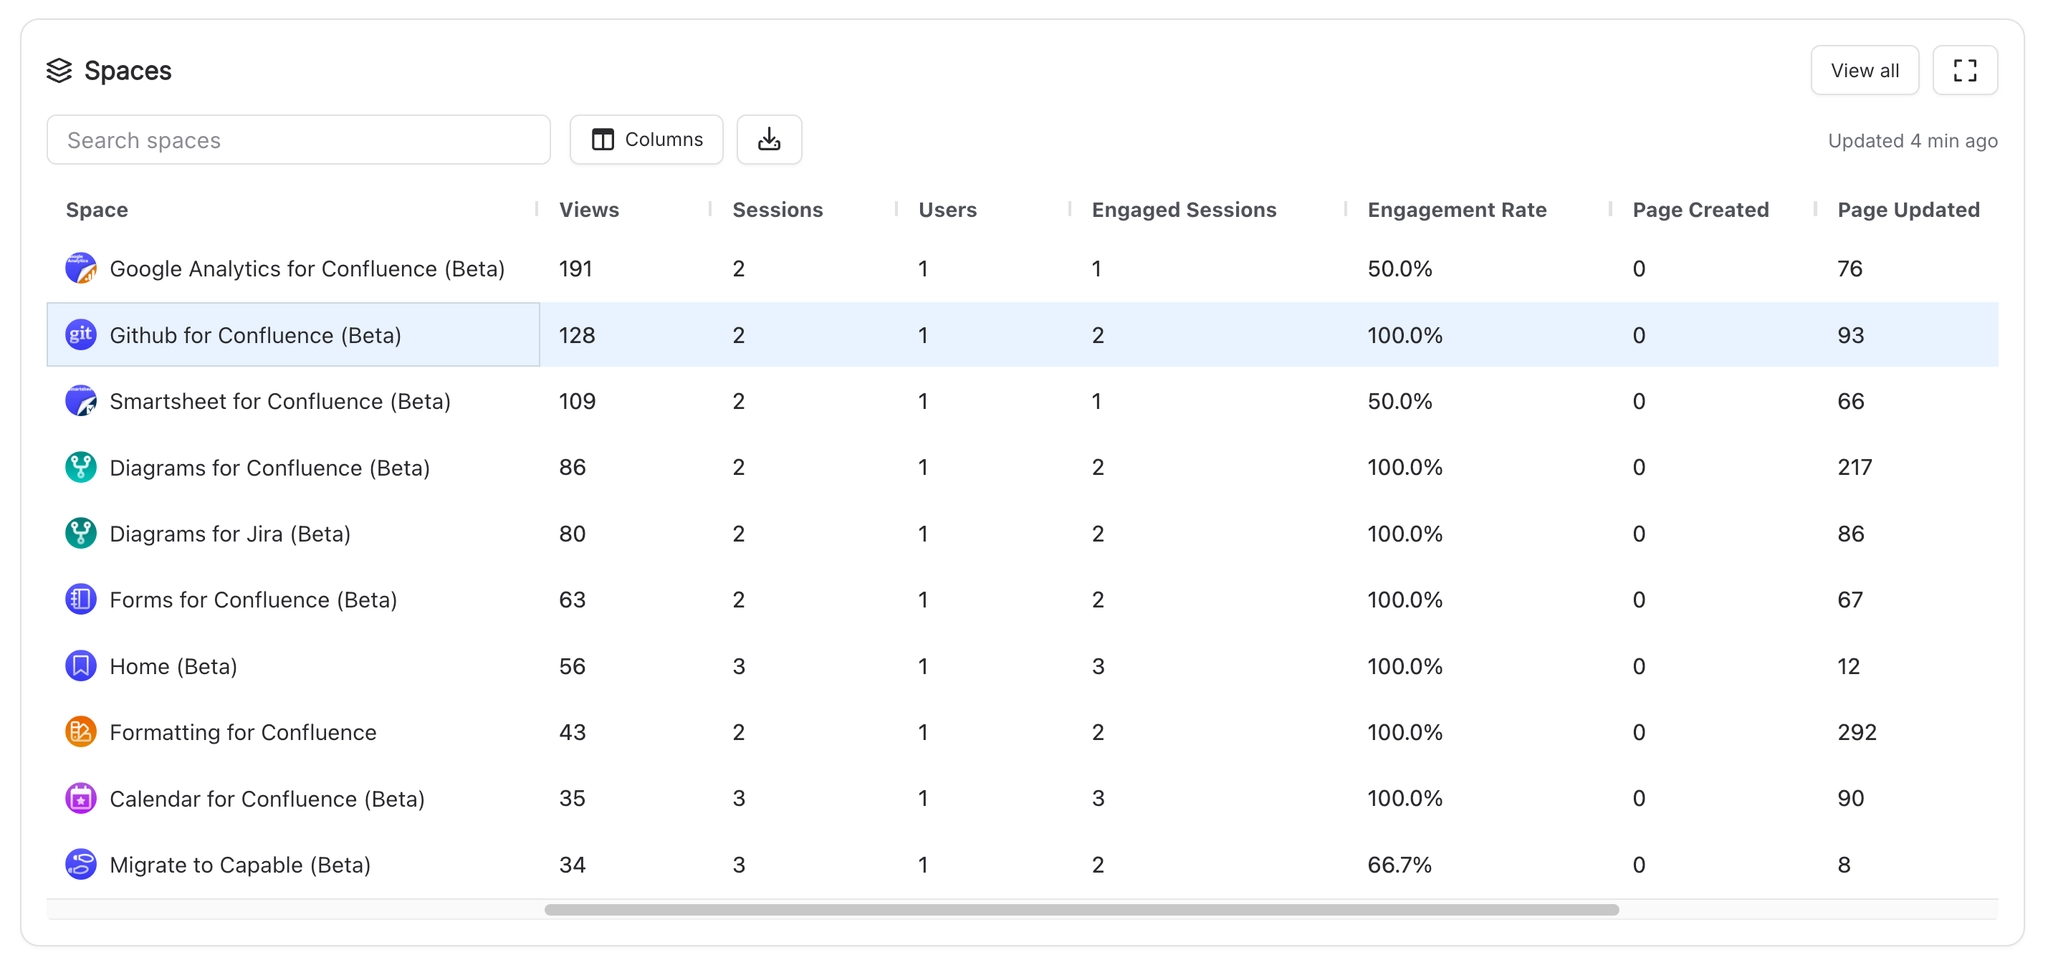Expand the table to fullscreen

pos(1965,70)
